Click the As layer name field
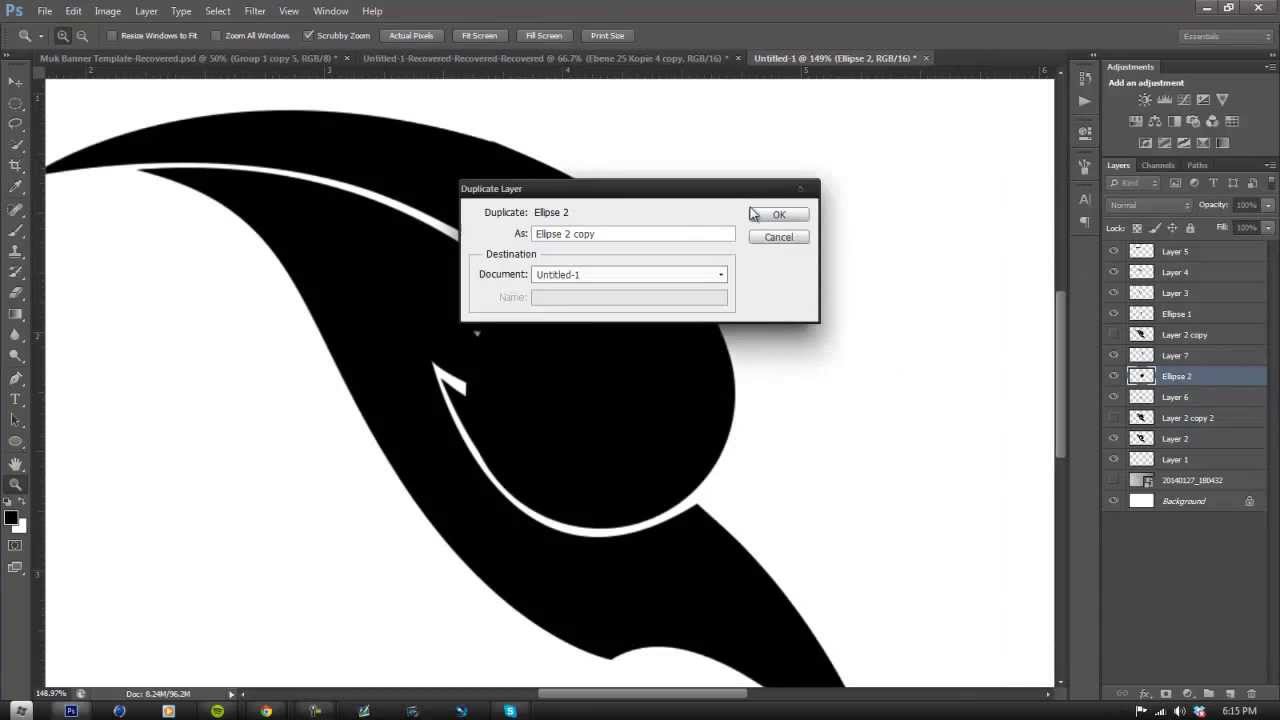Screen dimensions: 1280x720 point(633,234)
